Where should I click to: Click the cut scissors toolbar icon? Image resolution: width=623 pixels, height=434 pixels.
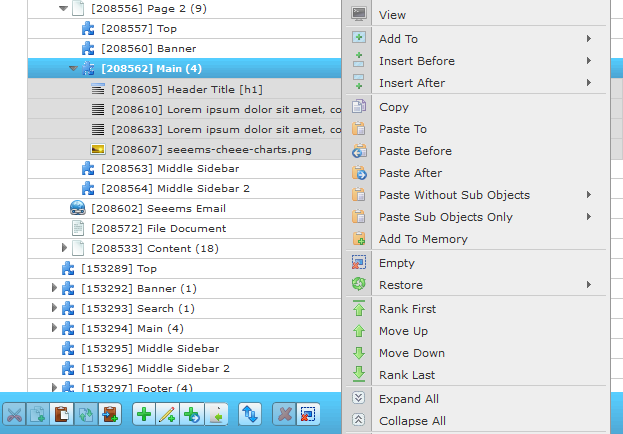point(14,415)
